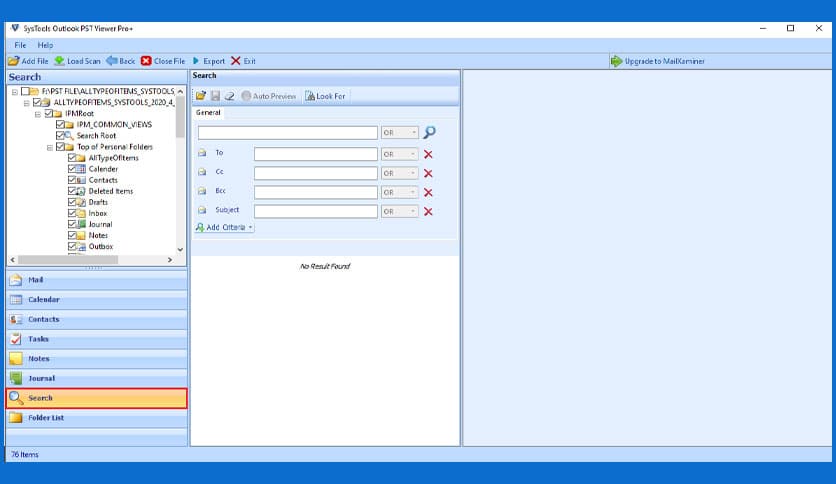The image size is (836, 484).
Task: Switch to Calendar pane
Action: pos(97,300)
